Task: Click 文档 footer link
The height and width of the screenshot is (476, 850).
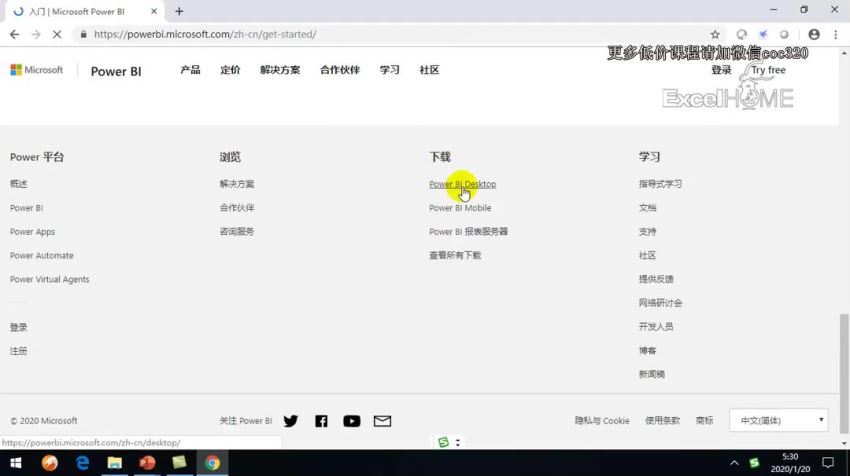Action: coord(647,208)
